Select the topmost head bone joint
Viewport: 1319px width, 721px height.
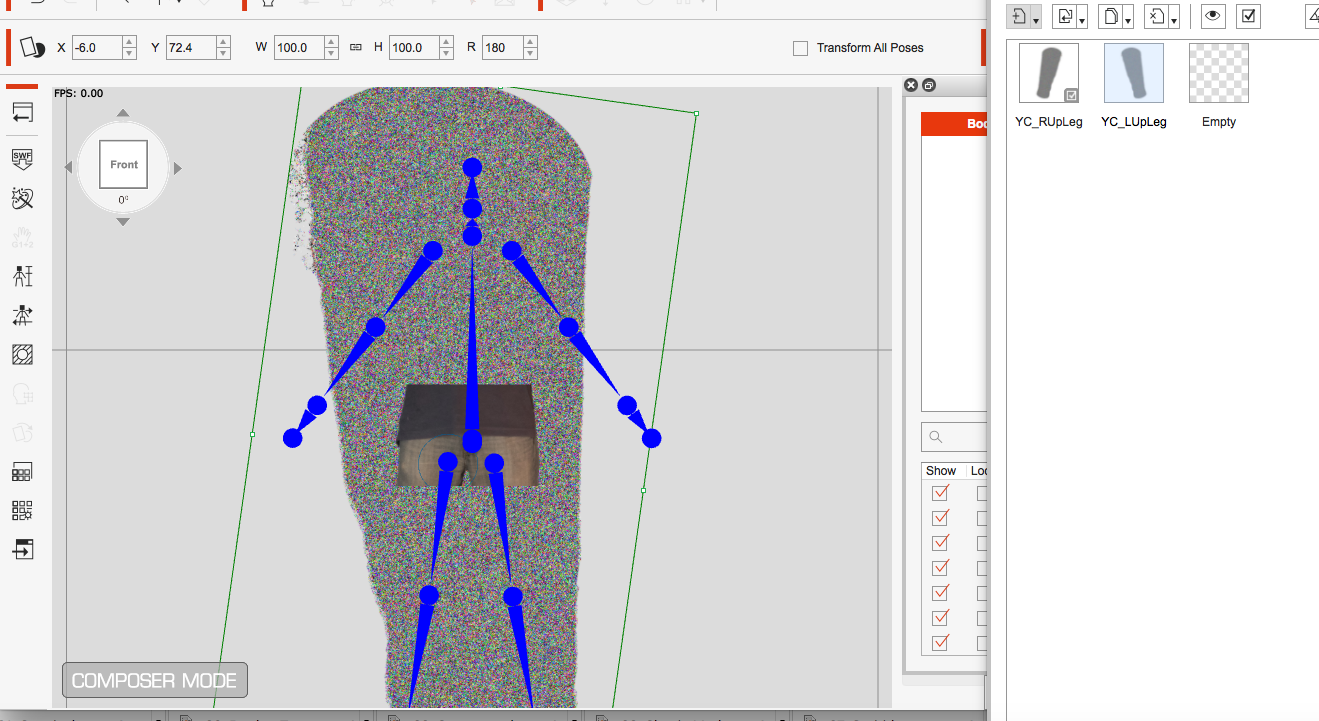[x=473, y=167]
